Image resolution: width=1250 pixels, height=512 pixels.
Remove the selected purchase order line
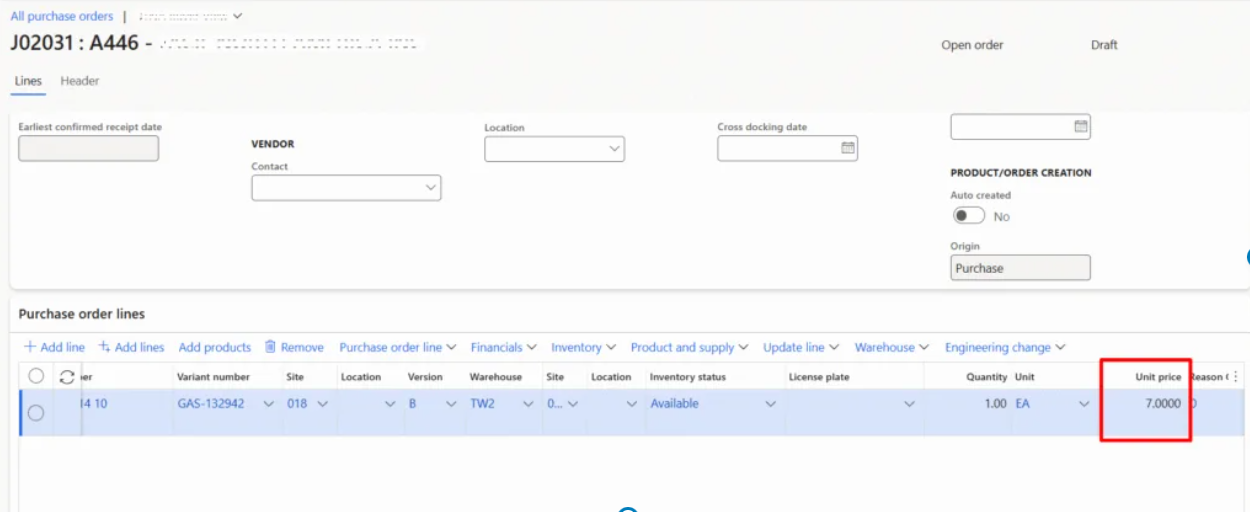(x=294, y=347)
